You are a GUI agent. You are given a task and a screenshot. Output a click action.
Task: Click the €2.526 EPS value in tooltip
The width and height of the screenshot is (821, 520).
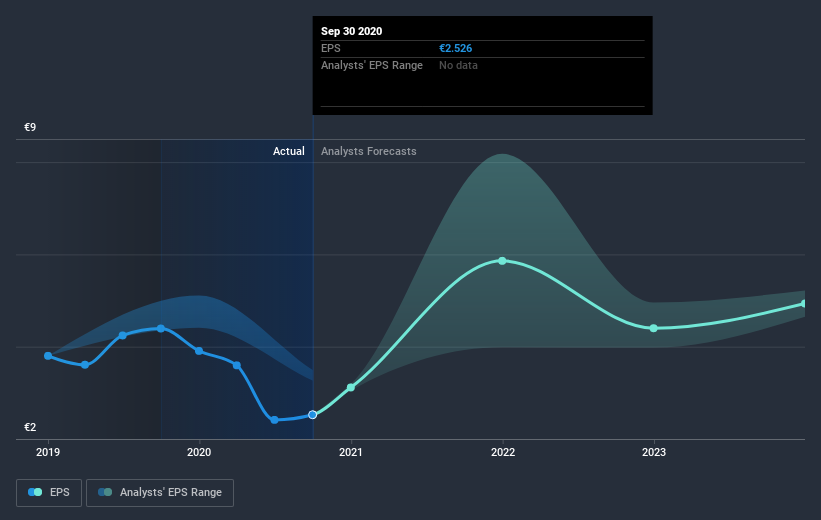(x=456, y=48)
